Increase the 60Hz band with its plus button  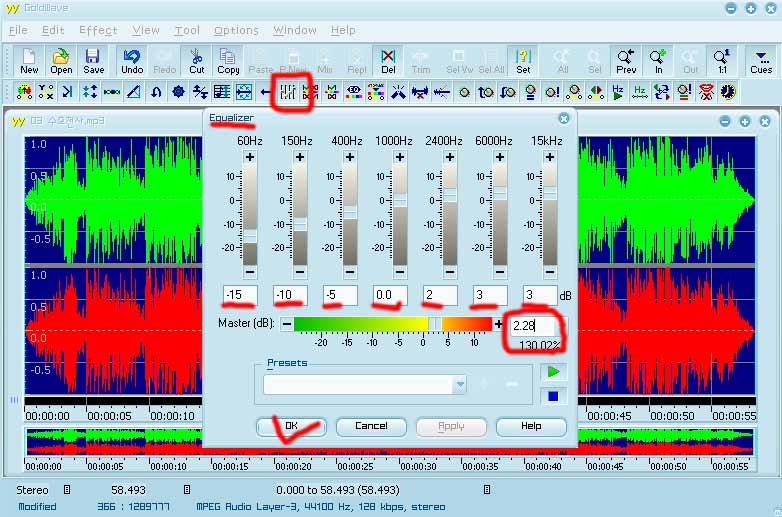tap(250, 158)
